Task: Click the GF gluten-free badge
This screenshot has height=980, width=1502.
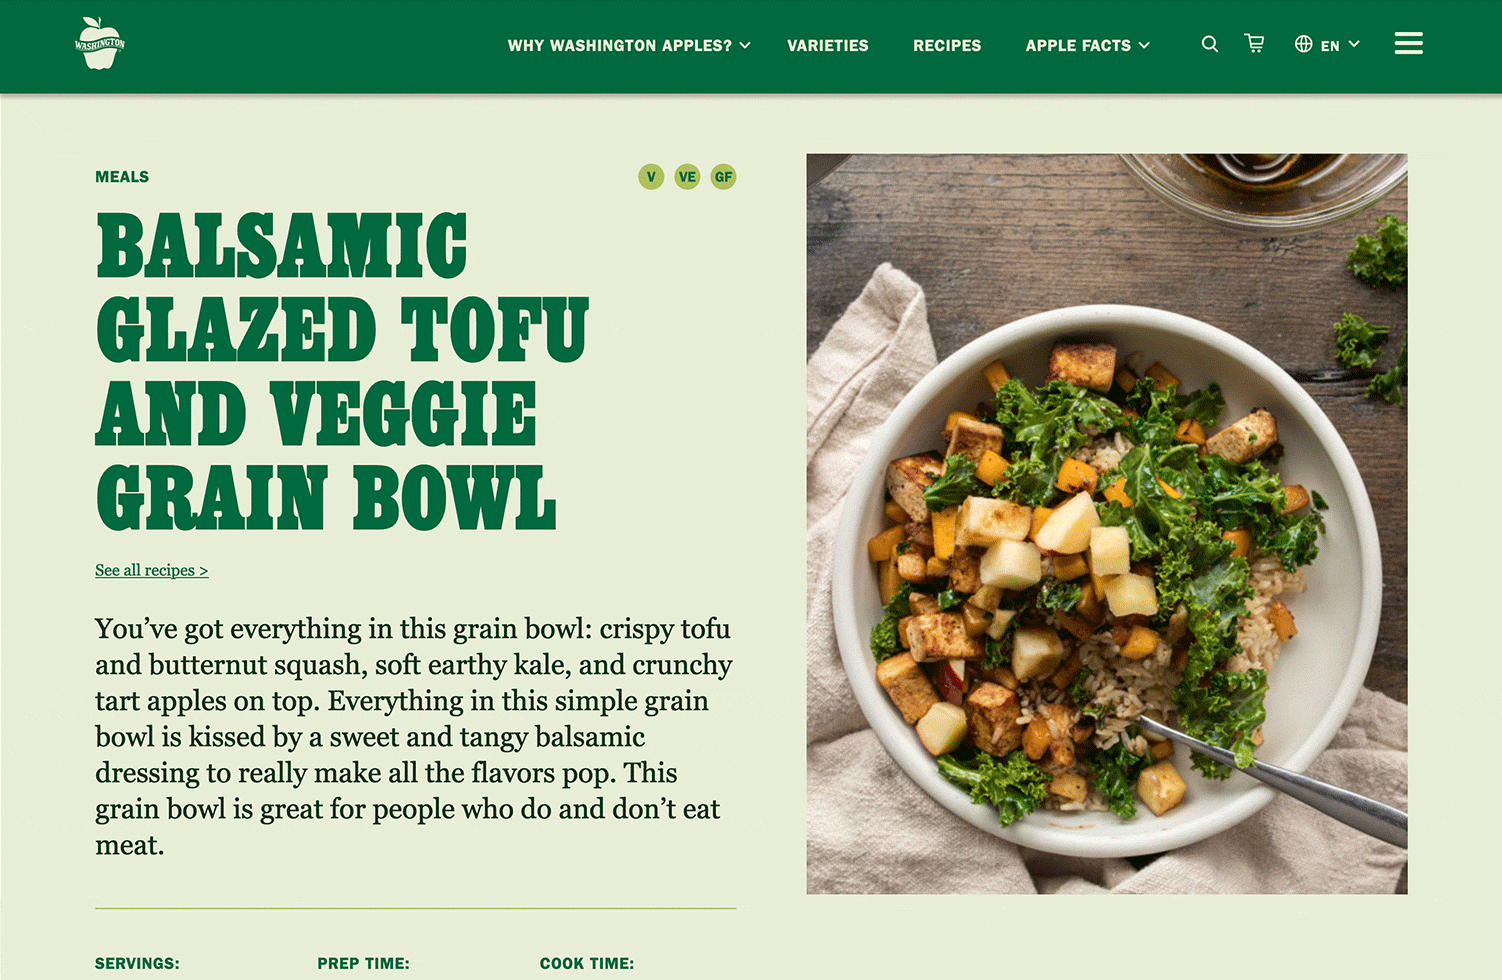Action: tap(723, 177)
